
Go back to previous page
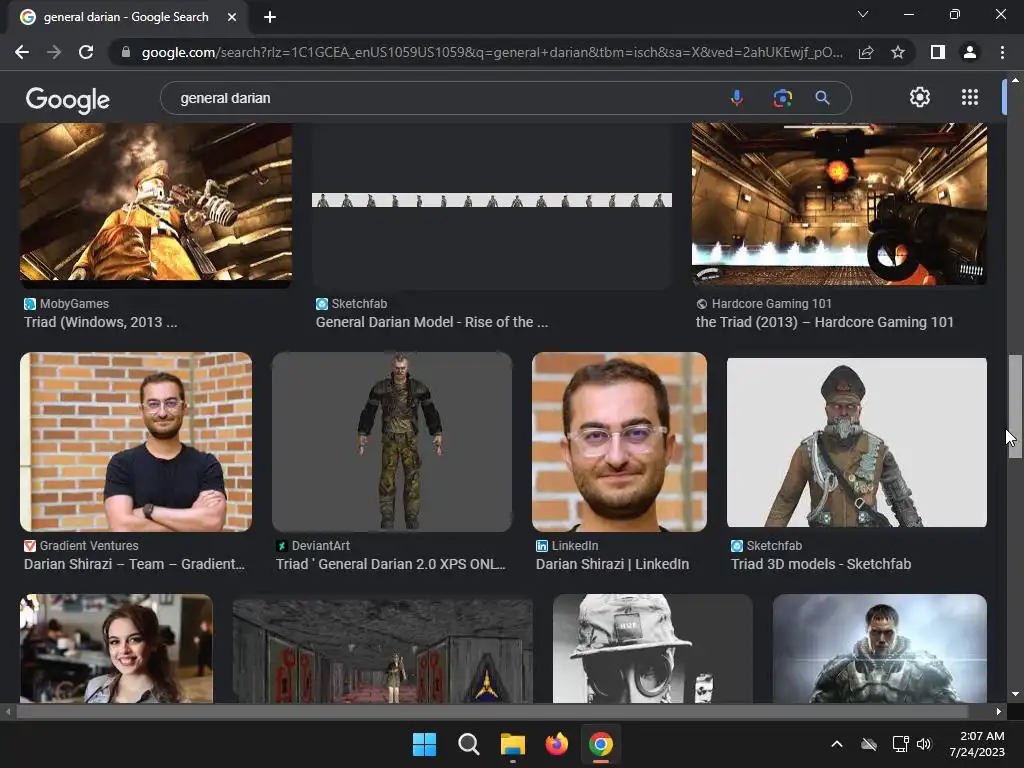click(22, 52)
